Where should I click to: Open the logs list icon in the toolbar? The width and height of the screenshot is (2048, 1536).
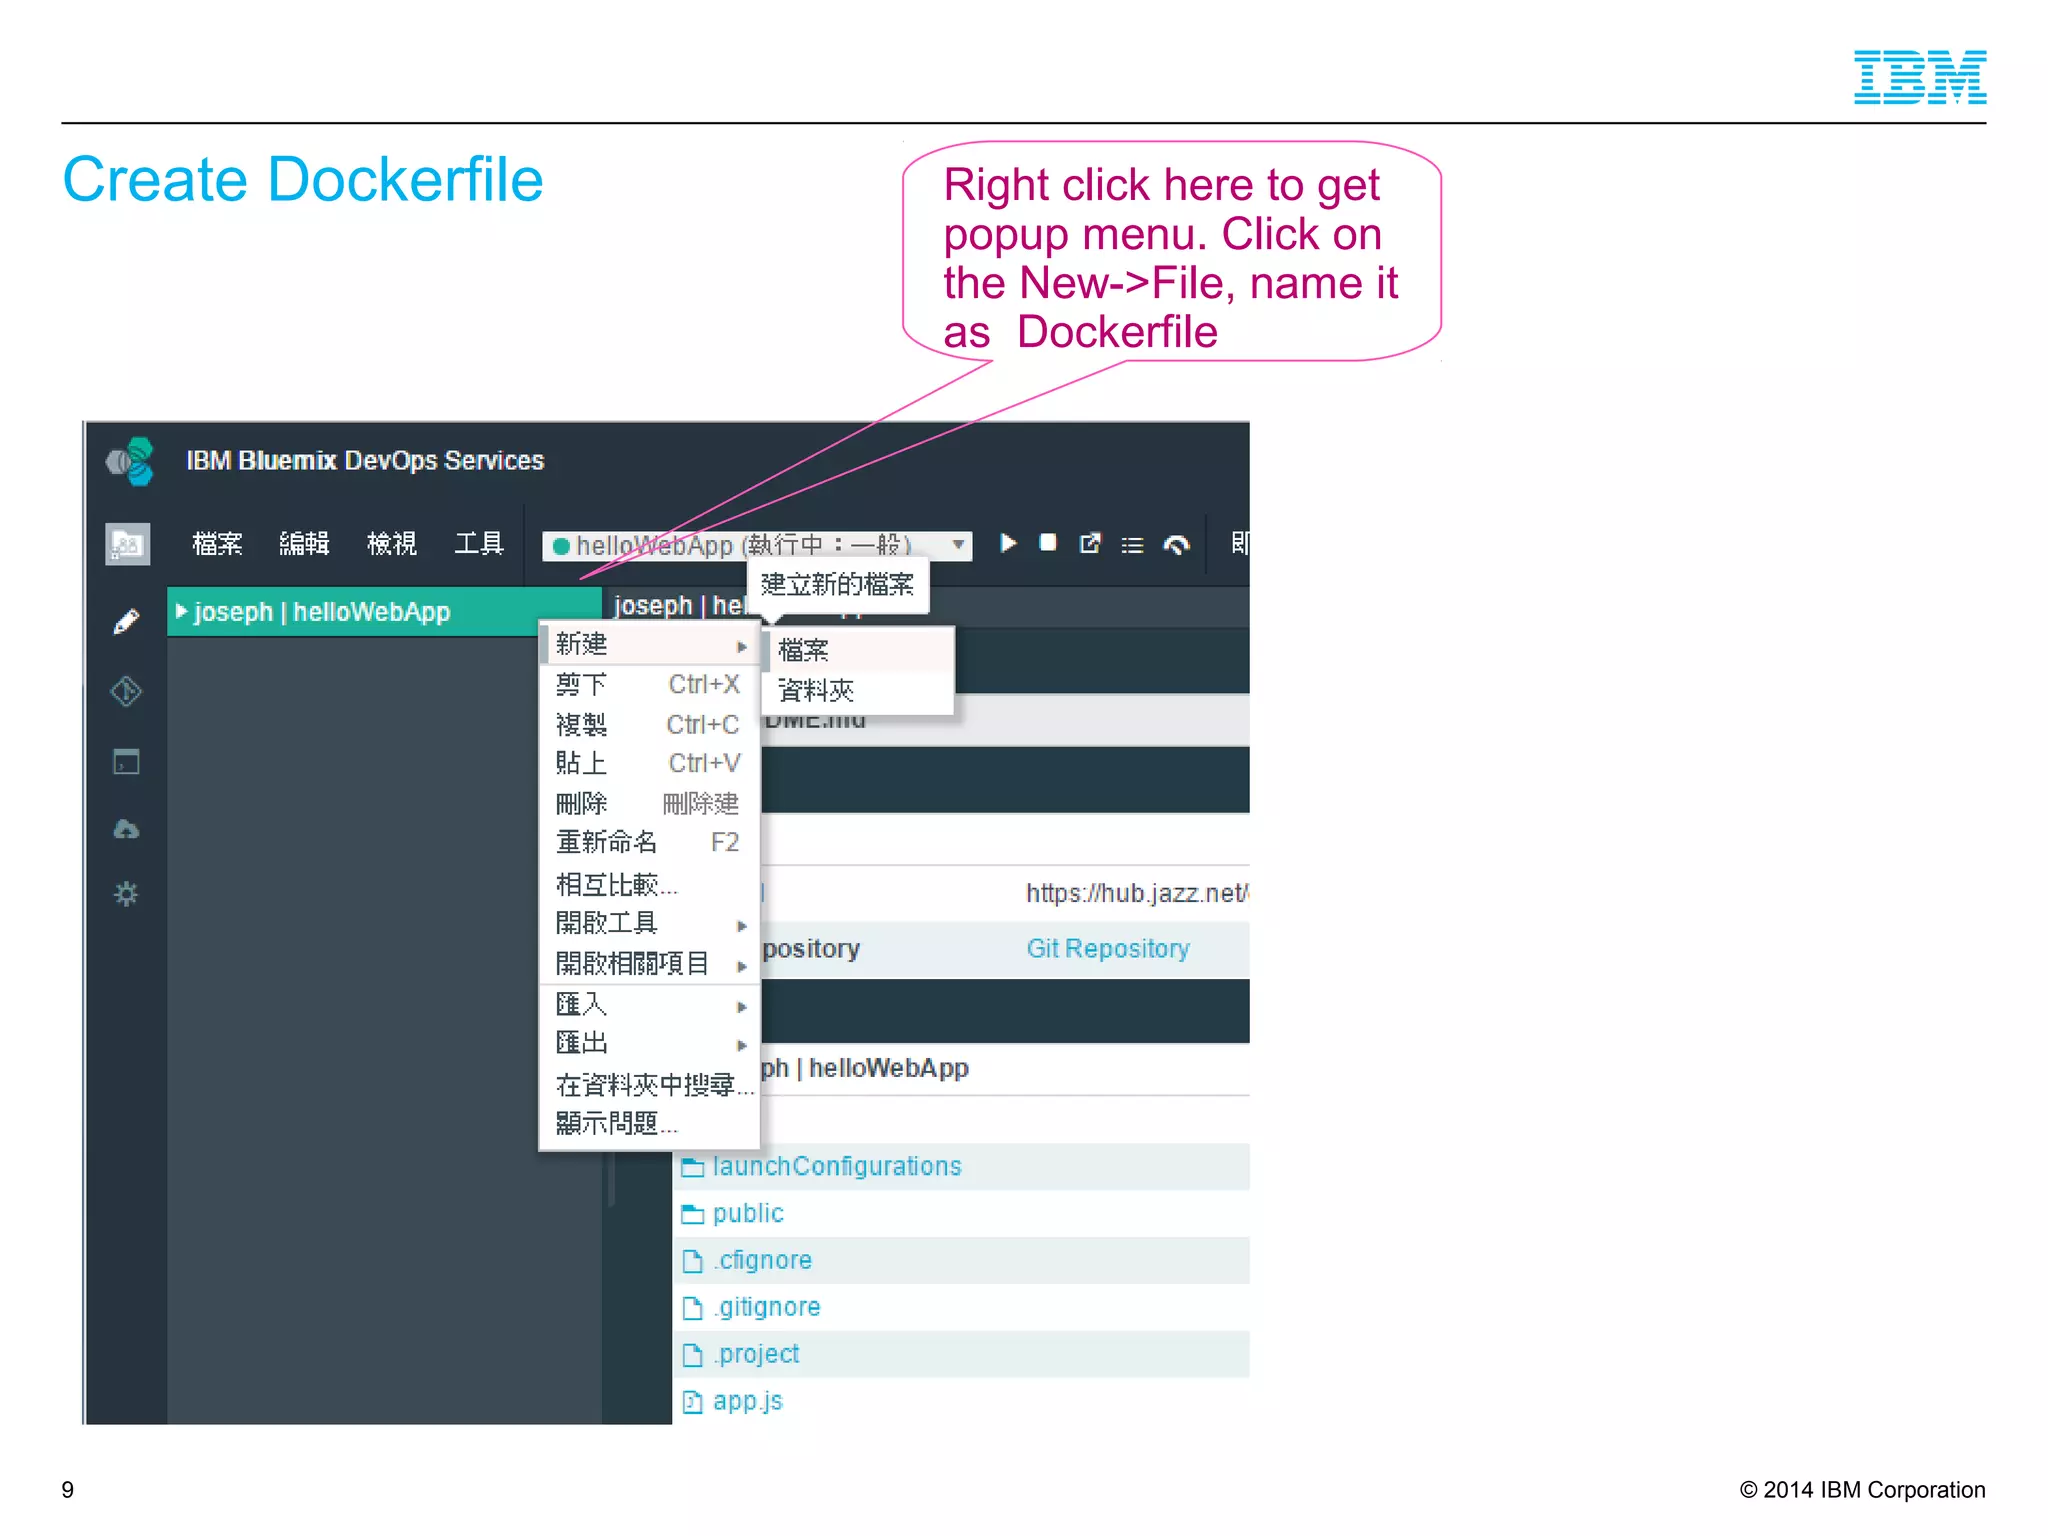click(1132, 545)
